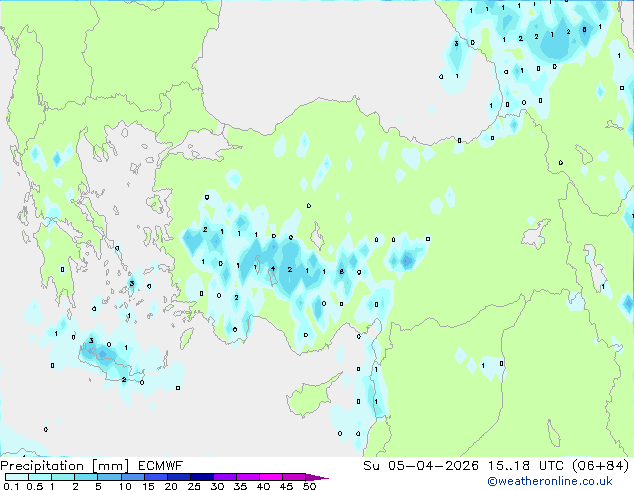Click the '30' legend scale label
634x490 pixels.
(x=217, y=486)
